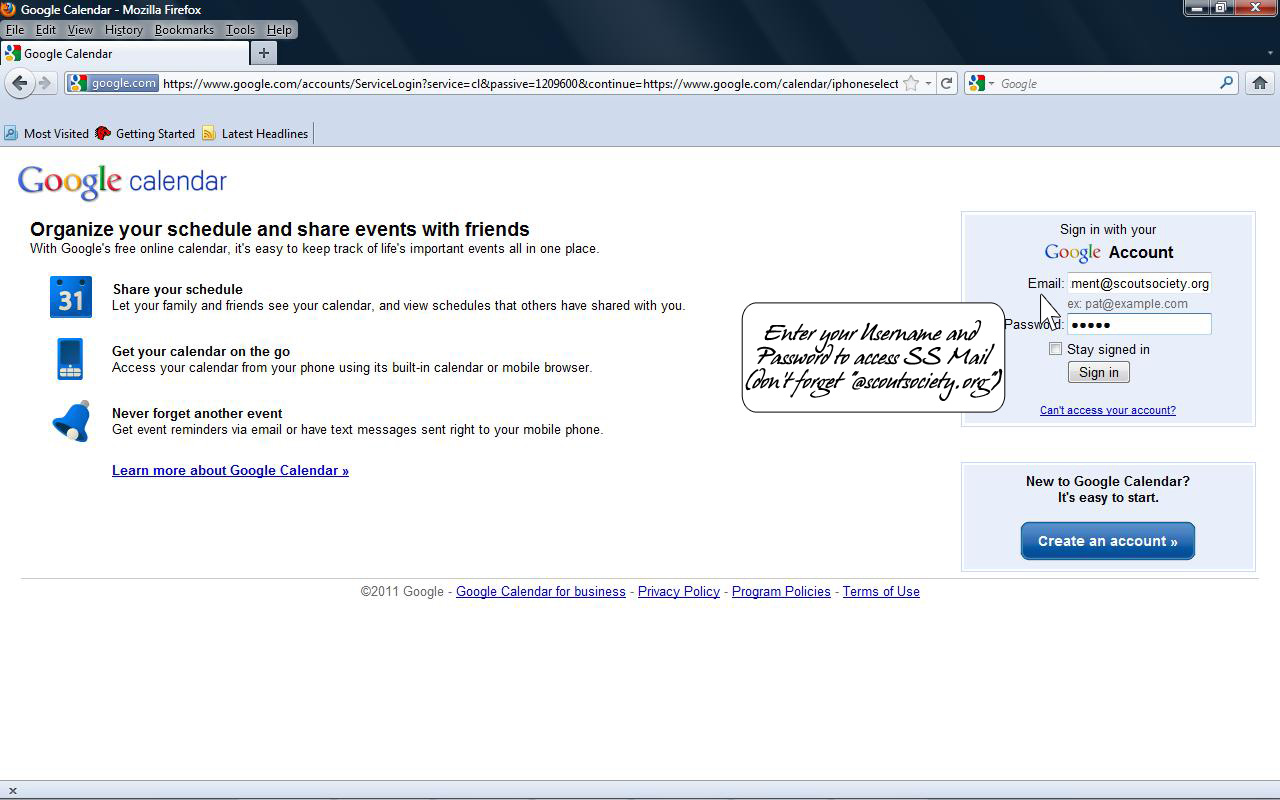Open Can't access your account link
Screen dimensions: 1280x800
coord(1108,410)
